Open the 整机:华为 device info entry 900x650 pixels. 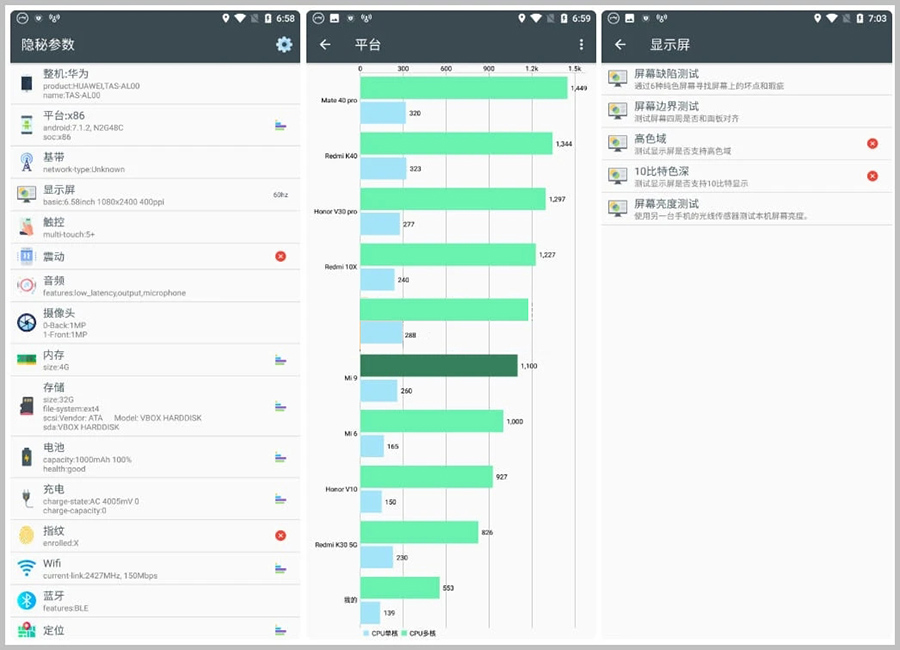point(150,81)
